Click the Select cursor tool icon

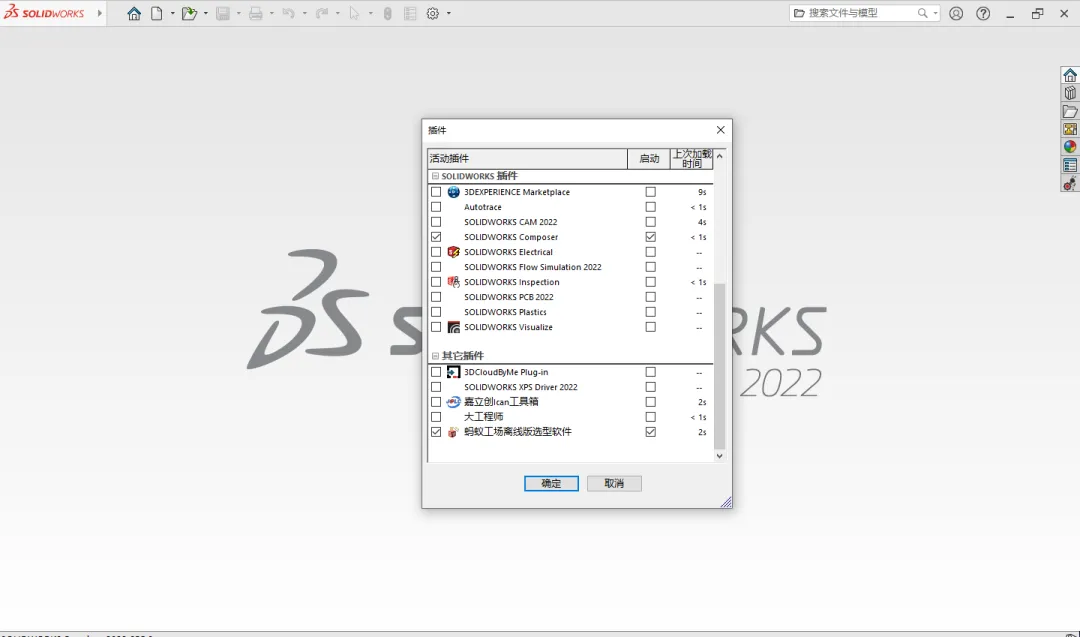click(x=354, y=13)
